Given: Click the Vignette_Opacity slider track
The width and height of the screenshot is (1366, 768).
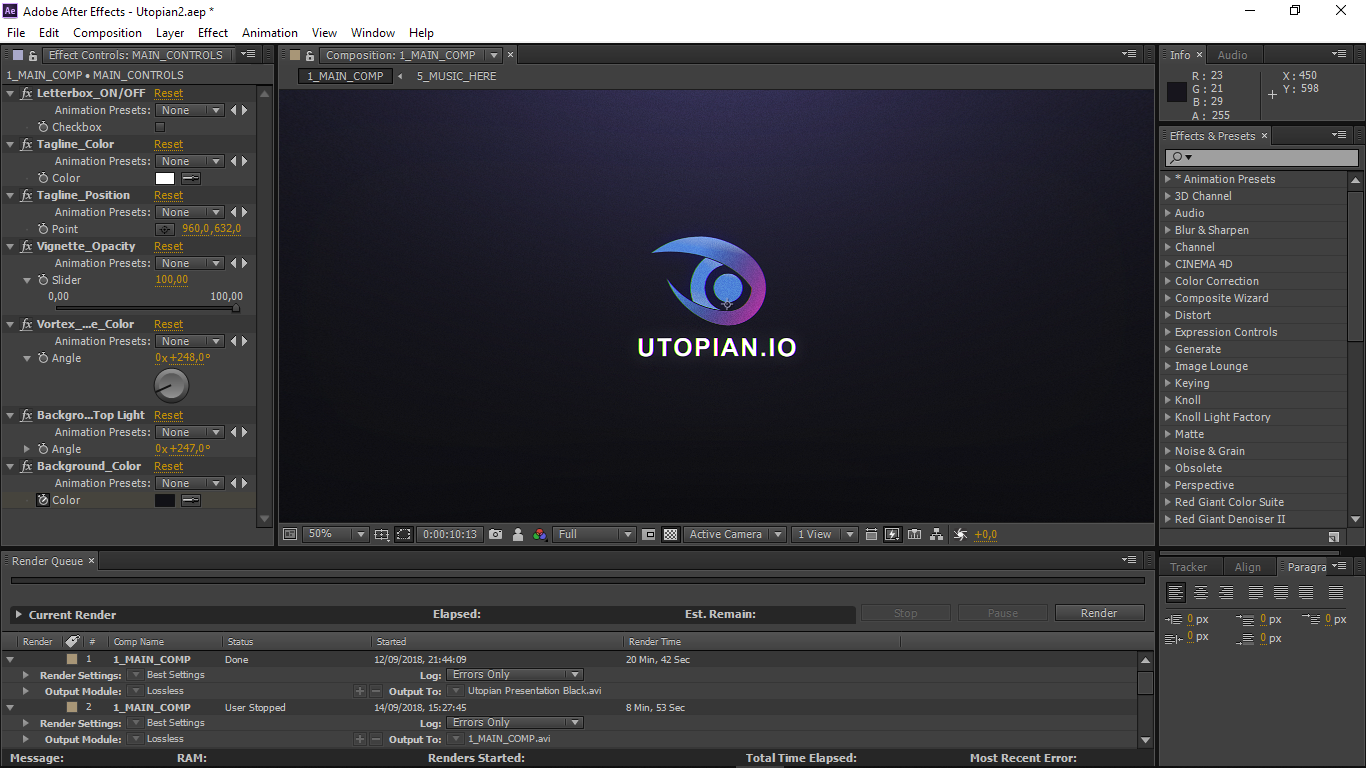Looking at the screenshot, I should [147, 308].
